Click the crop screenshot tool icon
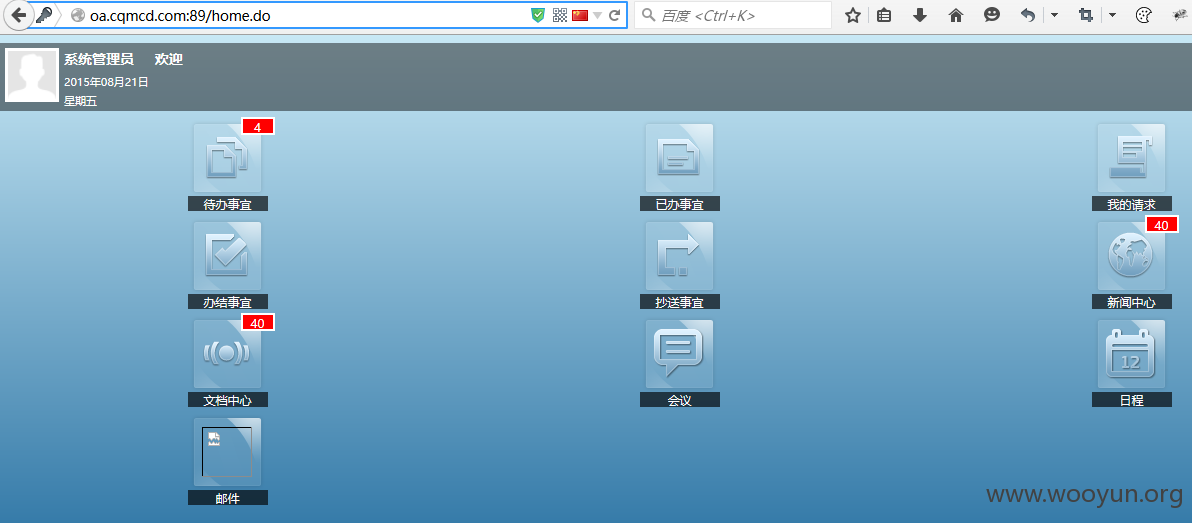Screen dimensions: 1192x523 tap(1086, 15)
